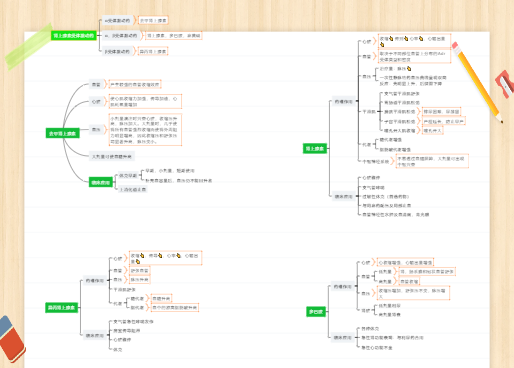
Task: Select 平滑肌舒张 under 异丙肾上腺素
Action: point(124,290)
